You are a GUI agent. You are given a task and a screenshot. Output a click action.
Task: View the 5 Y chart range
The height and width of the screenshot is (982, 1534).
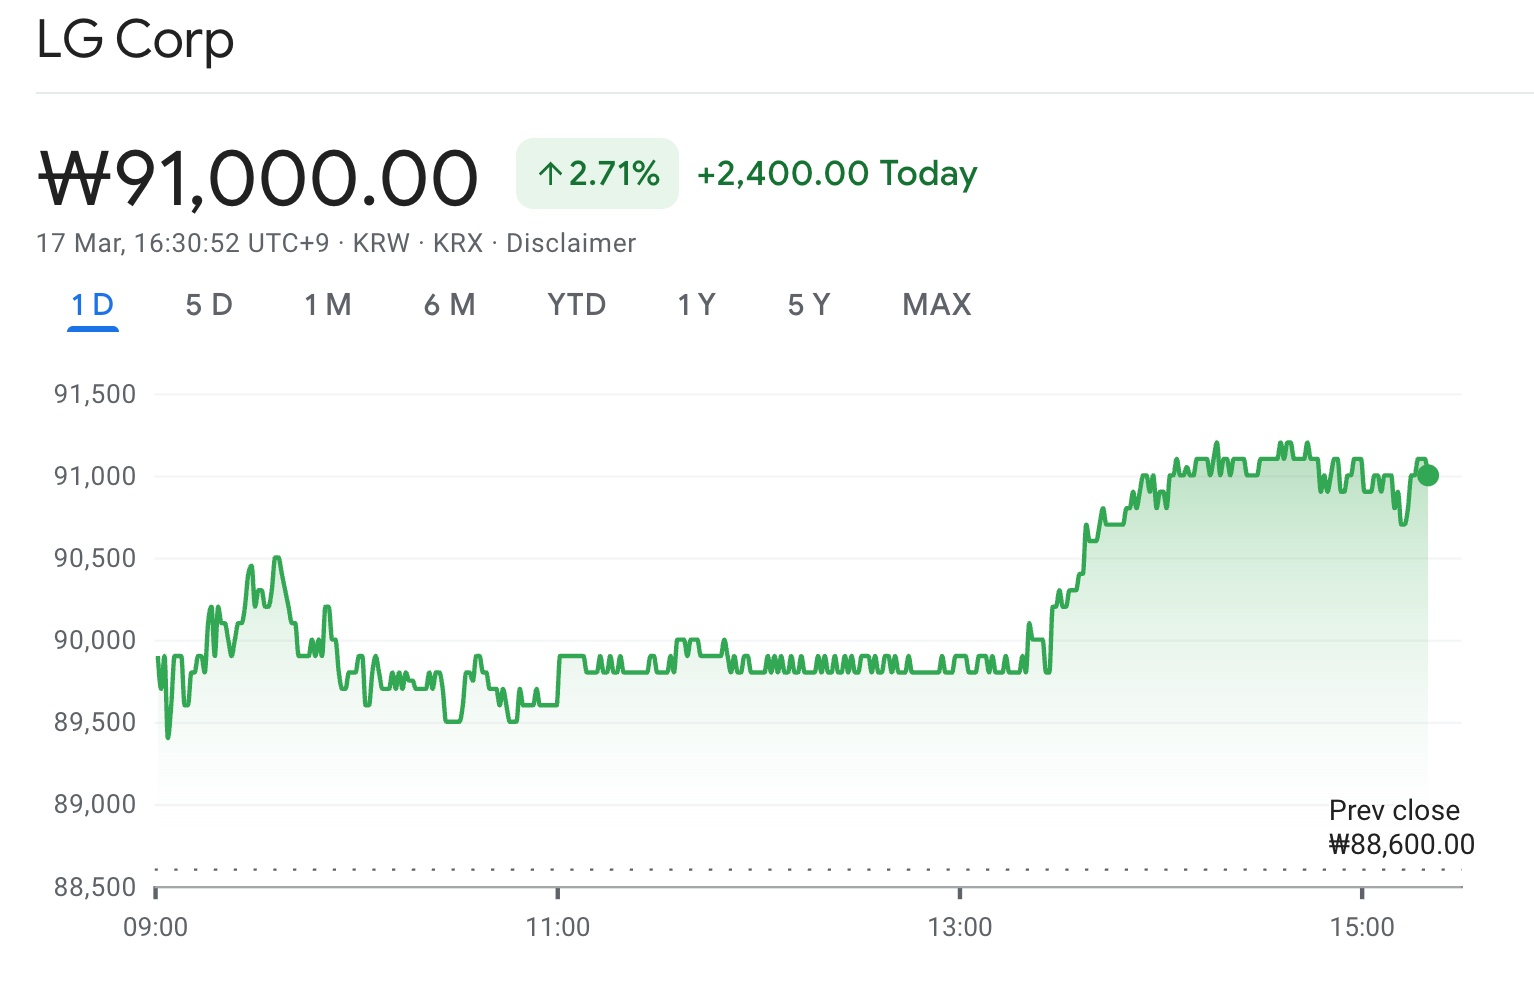click(x=809, y=305)
